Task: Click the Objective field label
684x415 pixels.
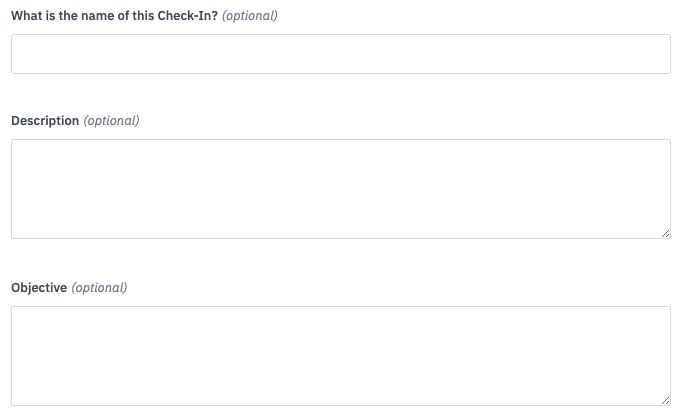Action: click(x=39, y=288)
